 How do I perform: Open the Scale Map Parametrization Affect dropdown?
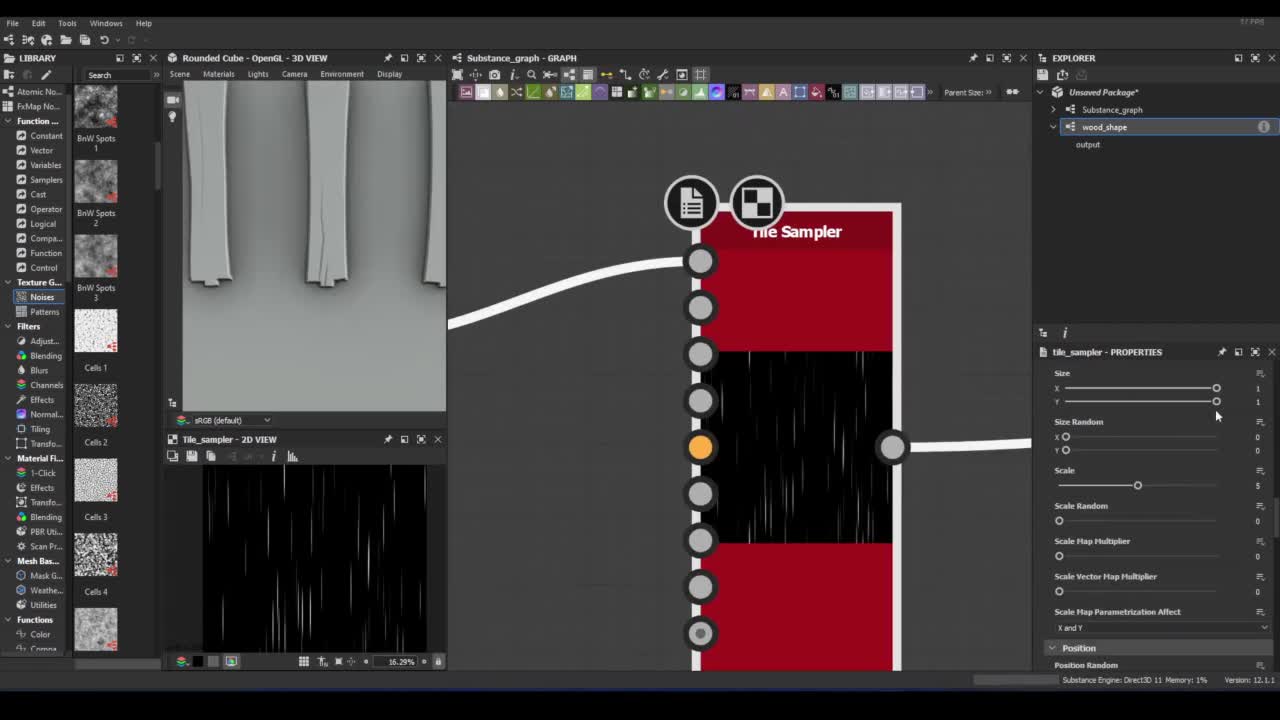[x=1161, y=628]
